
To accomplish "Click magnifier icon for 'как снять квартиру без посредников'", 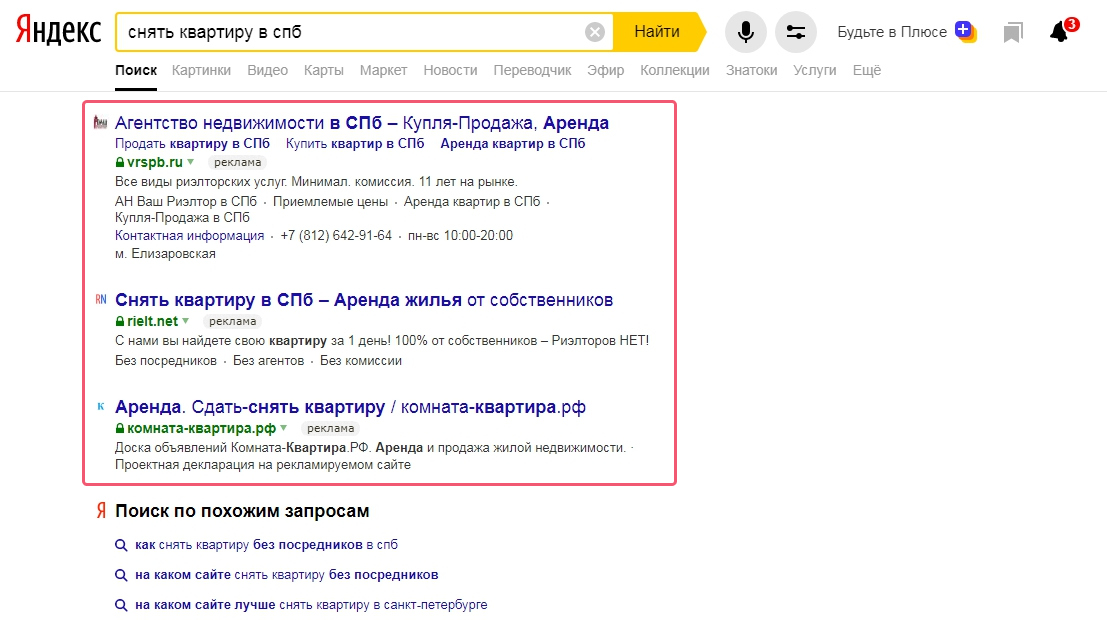I will [x=121, y=545].
